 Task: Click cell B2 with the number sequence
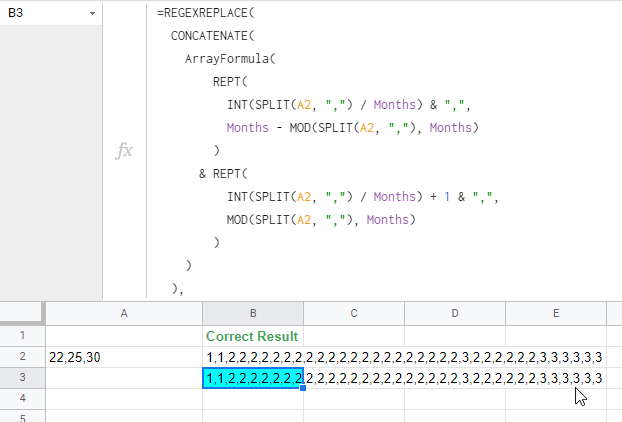(253, 357)
